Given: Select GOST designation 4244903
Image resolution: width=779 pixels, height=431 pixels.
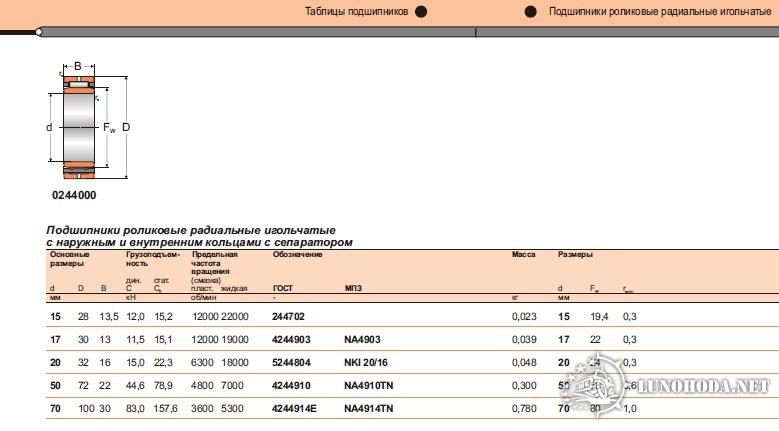Looking at the screenshot, I should pyautogui.click(x=291, y=340).
